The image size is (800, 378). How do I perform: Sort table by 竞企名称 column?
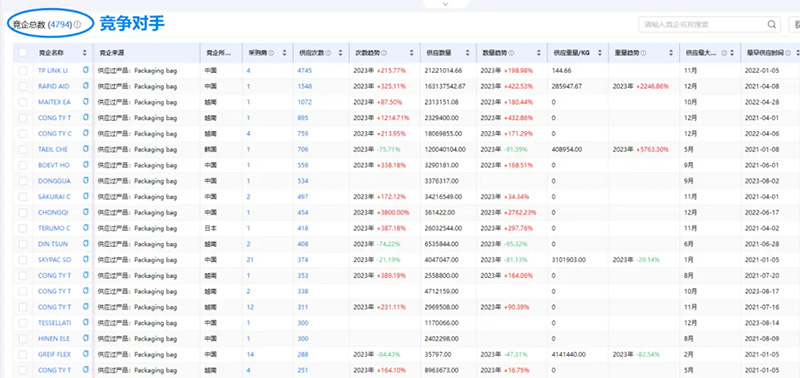point(84,53)
